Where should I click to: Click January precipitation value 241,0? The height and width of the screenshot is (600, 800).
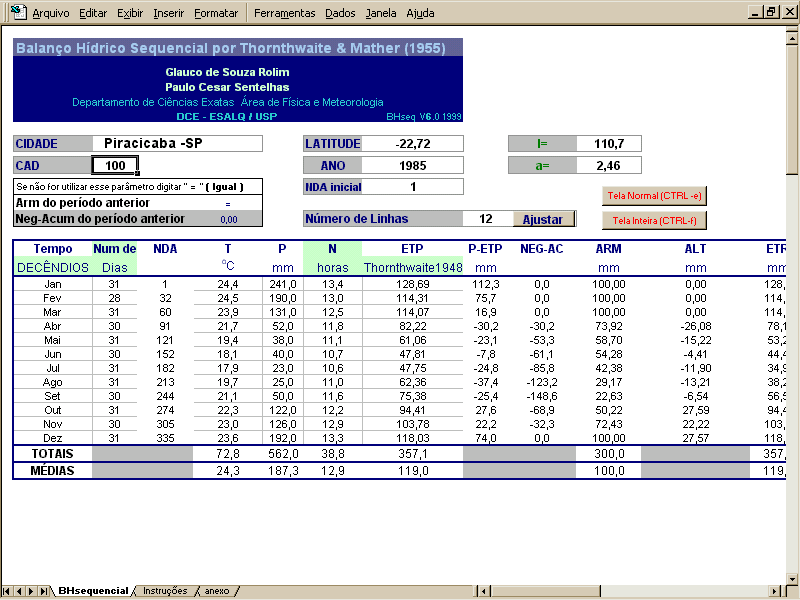coord(283,284)
